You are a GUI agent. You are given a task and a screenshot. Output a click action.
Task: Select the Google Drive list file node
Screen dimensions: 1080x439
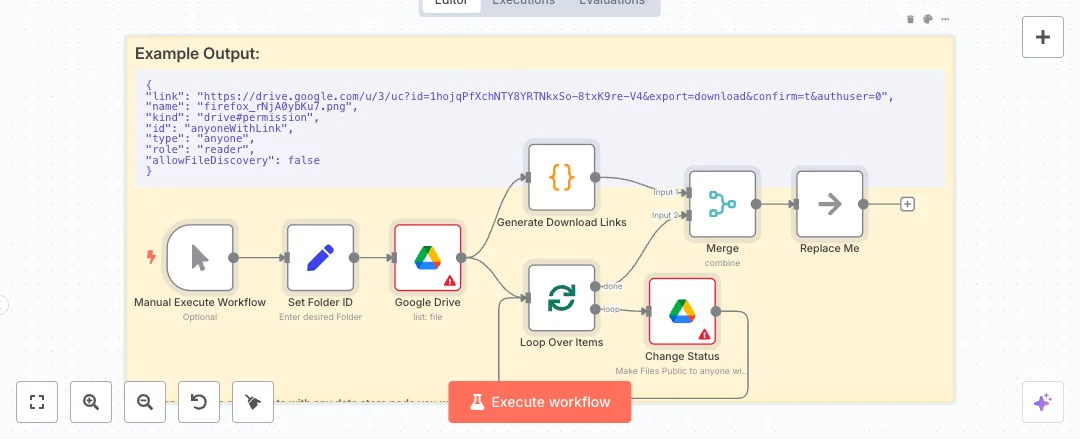coord(427,257)
